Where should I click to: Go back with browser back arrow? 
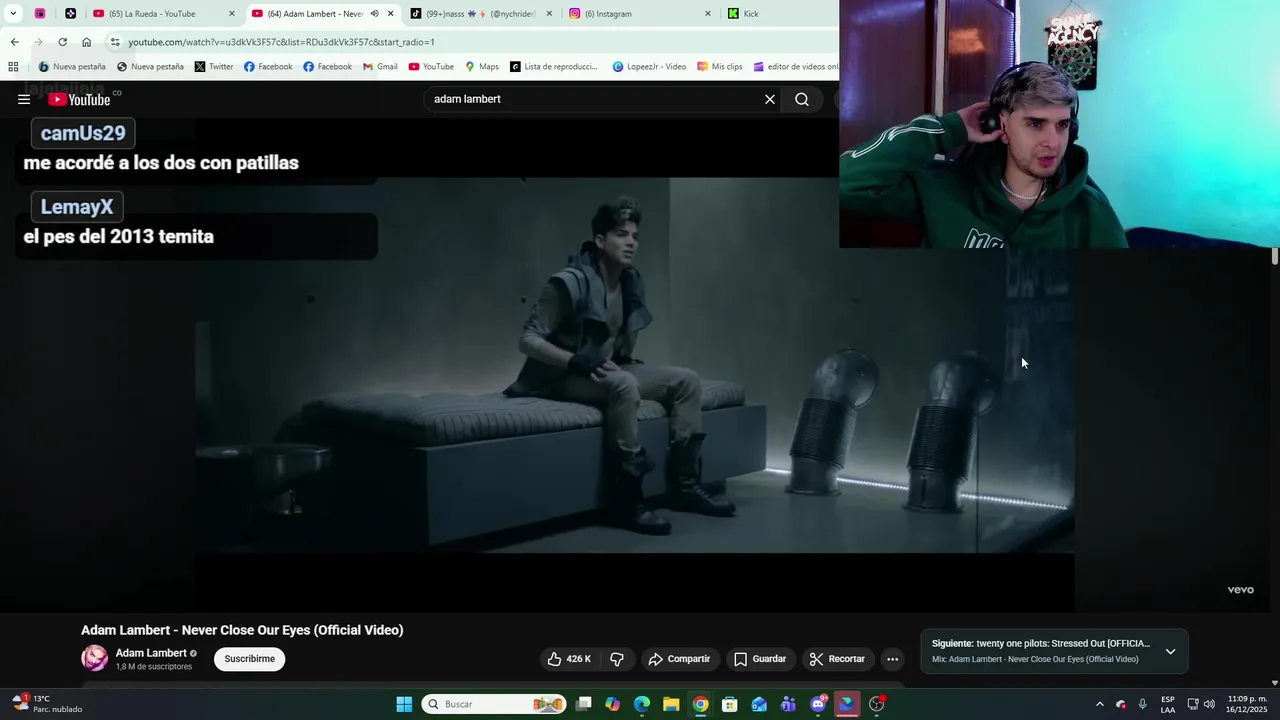[14, 42]
